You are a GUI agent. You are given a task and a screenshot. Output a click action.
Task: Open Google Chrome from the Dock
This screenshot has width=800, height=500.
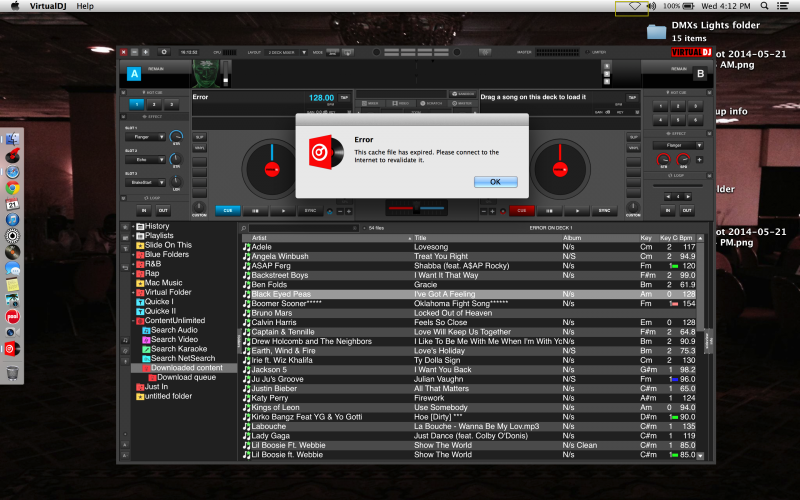[x=12, y=188]
